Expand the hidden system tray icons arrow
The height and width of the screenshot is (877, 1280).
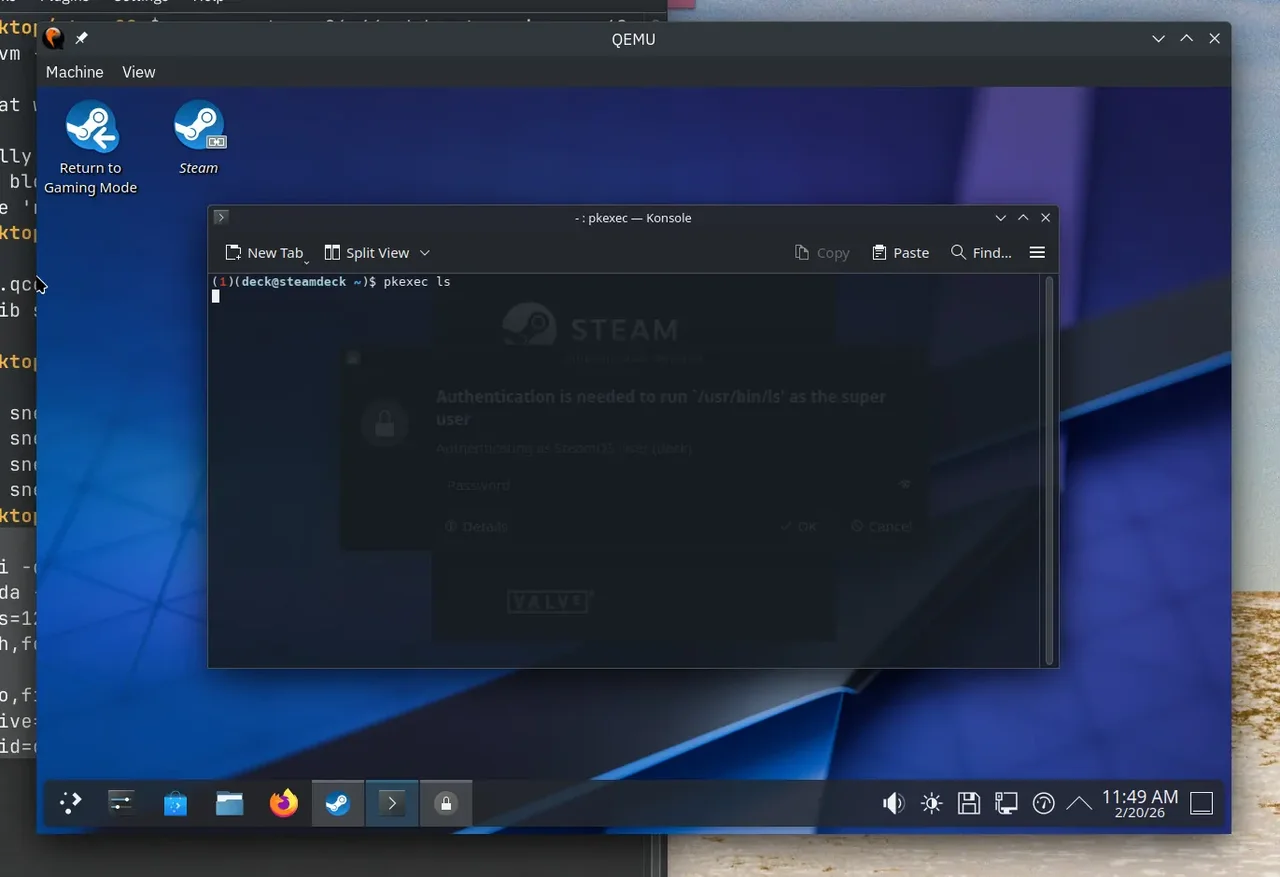pos(1079,803)
